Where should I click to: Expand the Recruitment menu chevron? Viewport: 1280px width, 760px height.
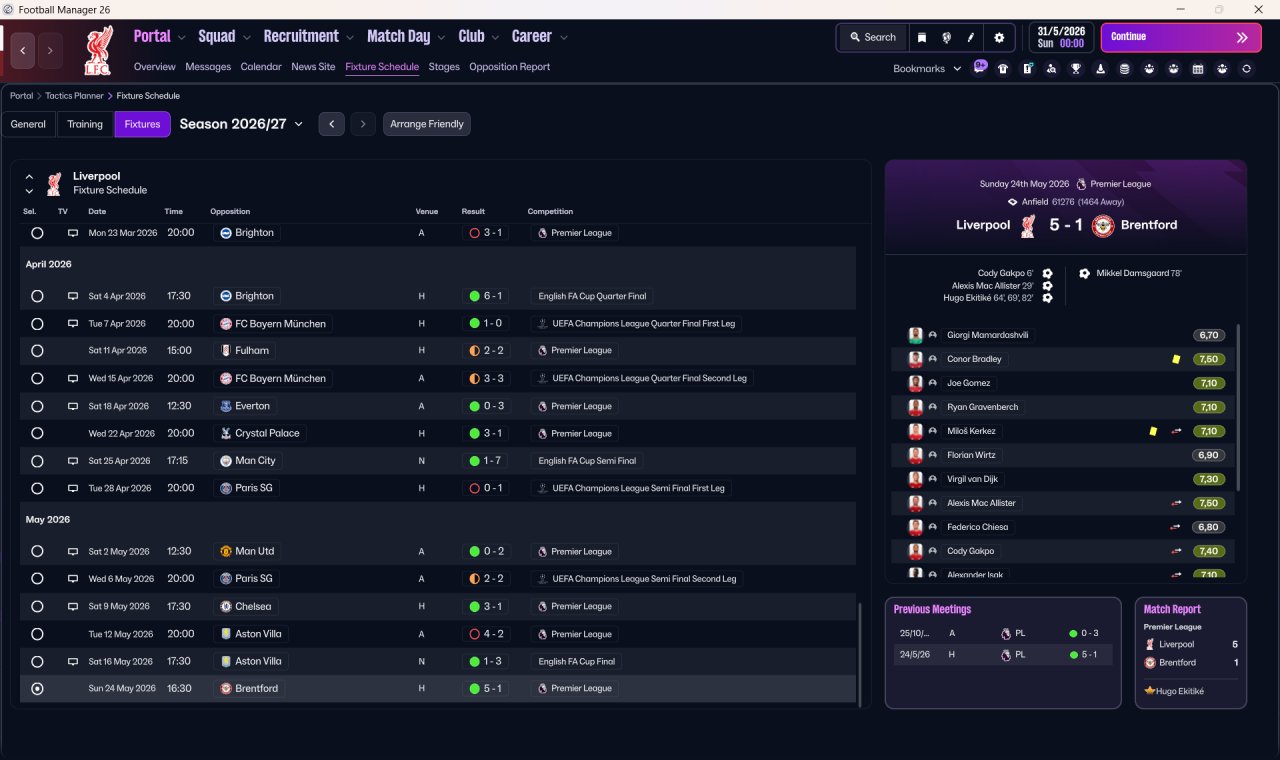350,38
